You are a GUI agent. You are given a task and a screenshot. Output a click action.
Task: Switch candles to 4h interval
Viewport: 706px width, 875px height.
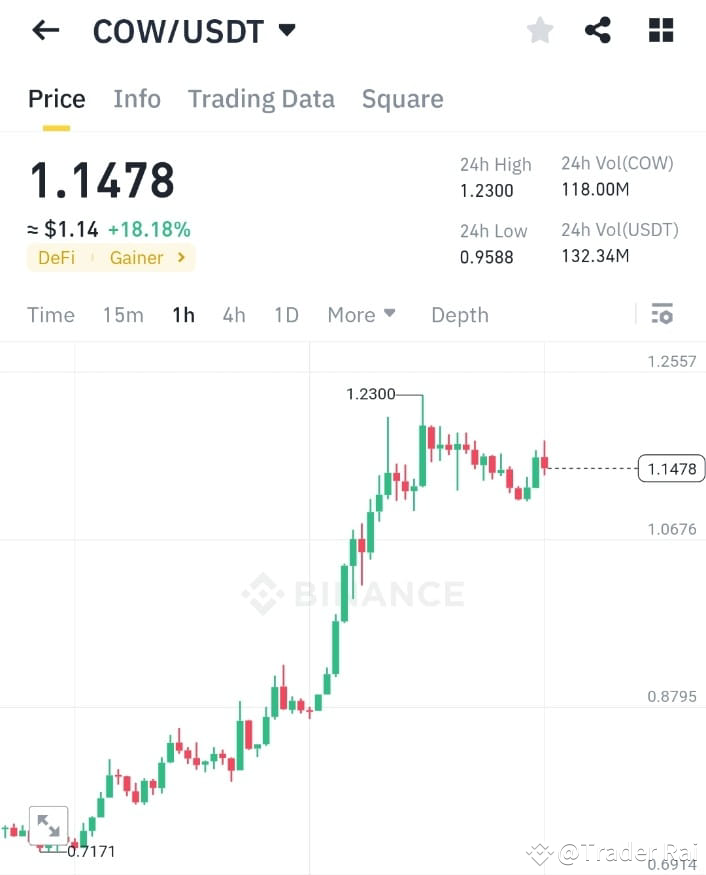click(233, 315)
